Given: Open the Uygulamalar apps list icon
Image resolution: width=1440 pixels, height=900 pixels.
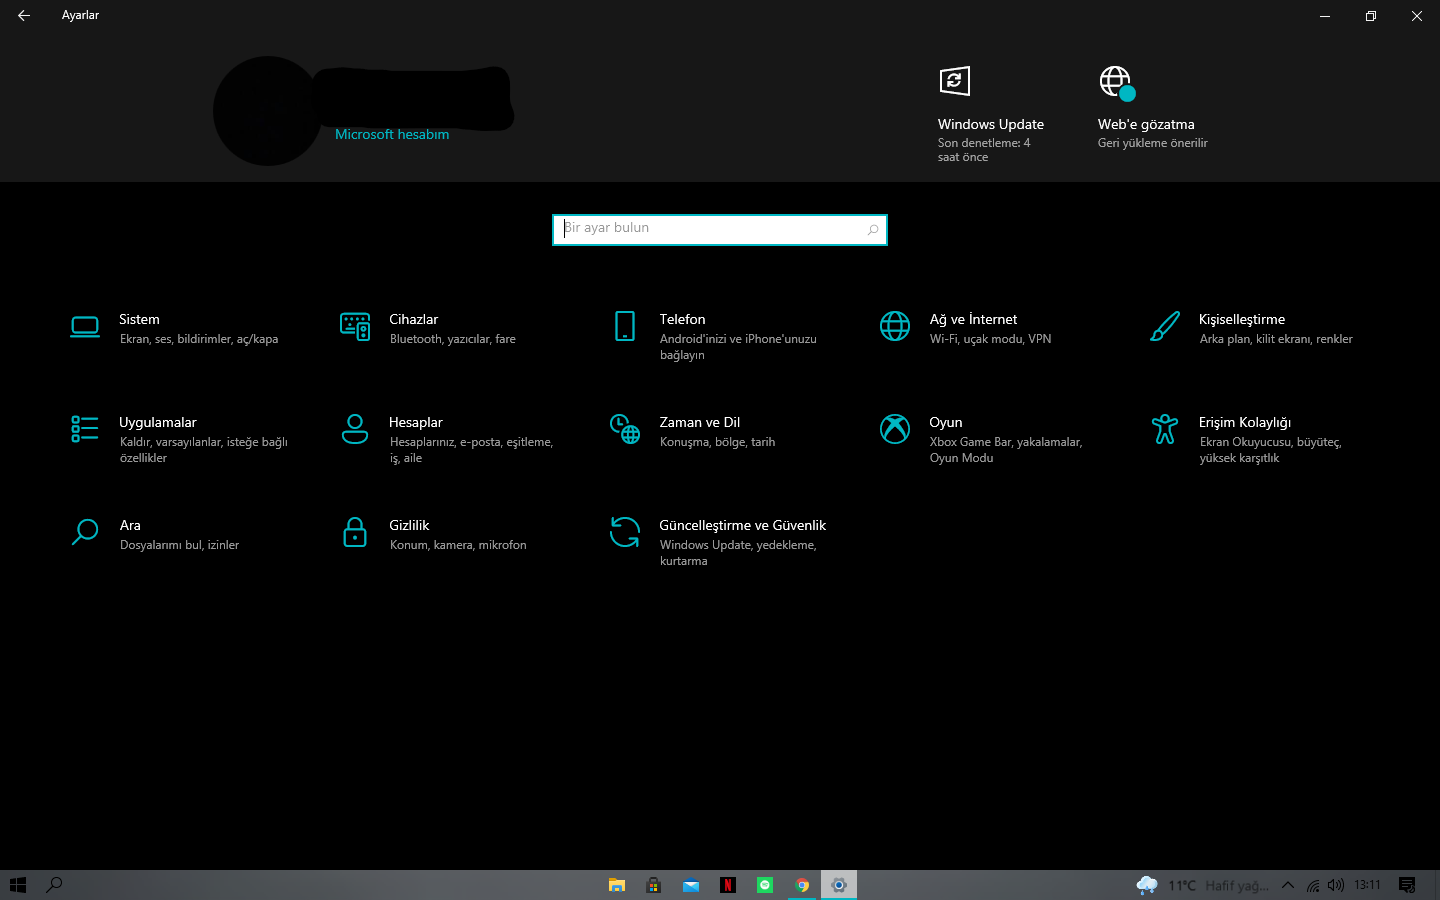Looking at the screenshot, I should point(85,429).
